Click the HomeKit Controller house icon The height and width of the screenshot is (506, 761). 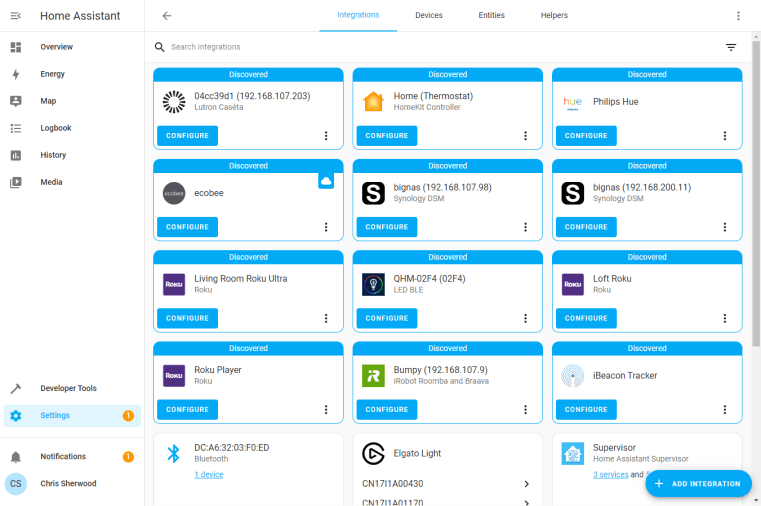coord(373,102)
